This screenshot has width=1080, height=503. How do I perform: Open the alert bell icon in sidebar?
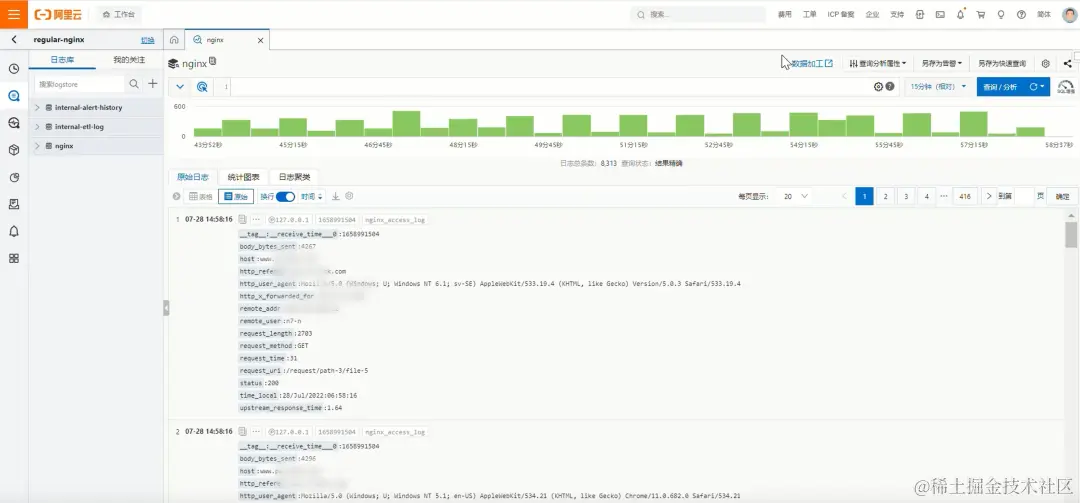click(14, 232)
